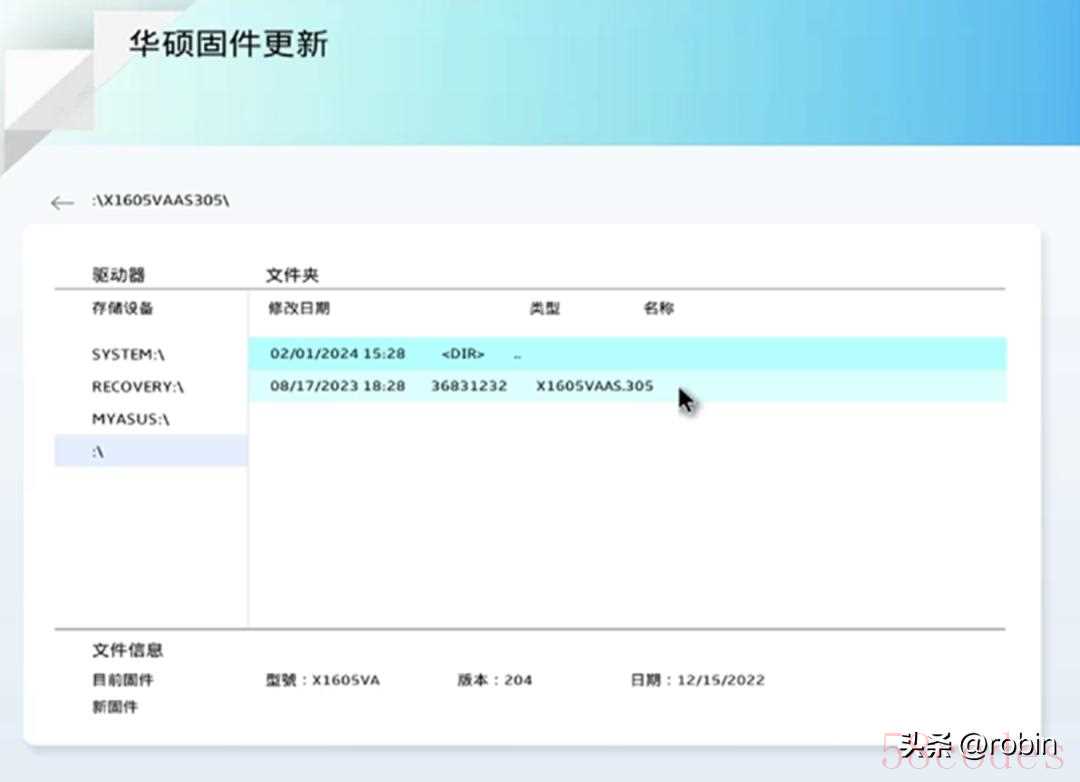The width and height of the screenshot is (1080, 782).
Task: Click the 版本 204 version info
Action: coord(494,680)
